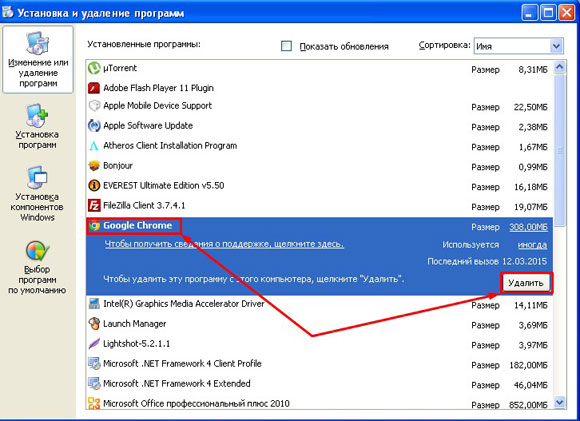Click the .NET Framework 4 Client Profile icon
The height and width of the screenshot is (421, 580).
[x=94, y=364]
